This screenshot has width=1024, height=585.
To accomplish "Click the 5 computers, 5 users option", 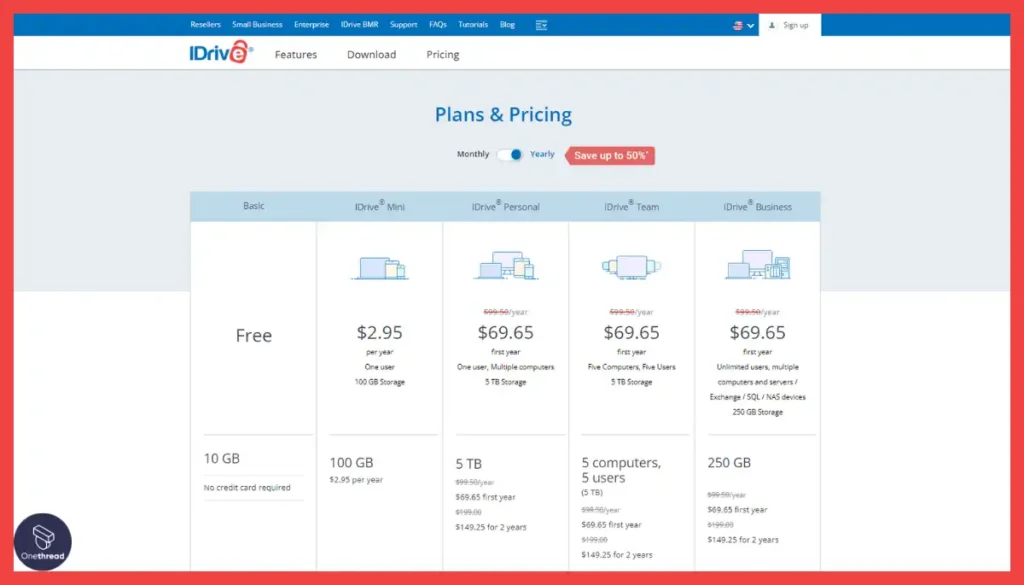I will point(621,470).
